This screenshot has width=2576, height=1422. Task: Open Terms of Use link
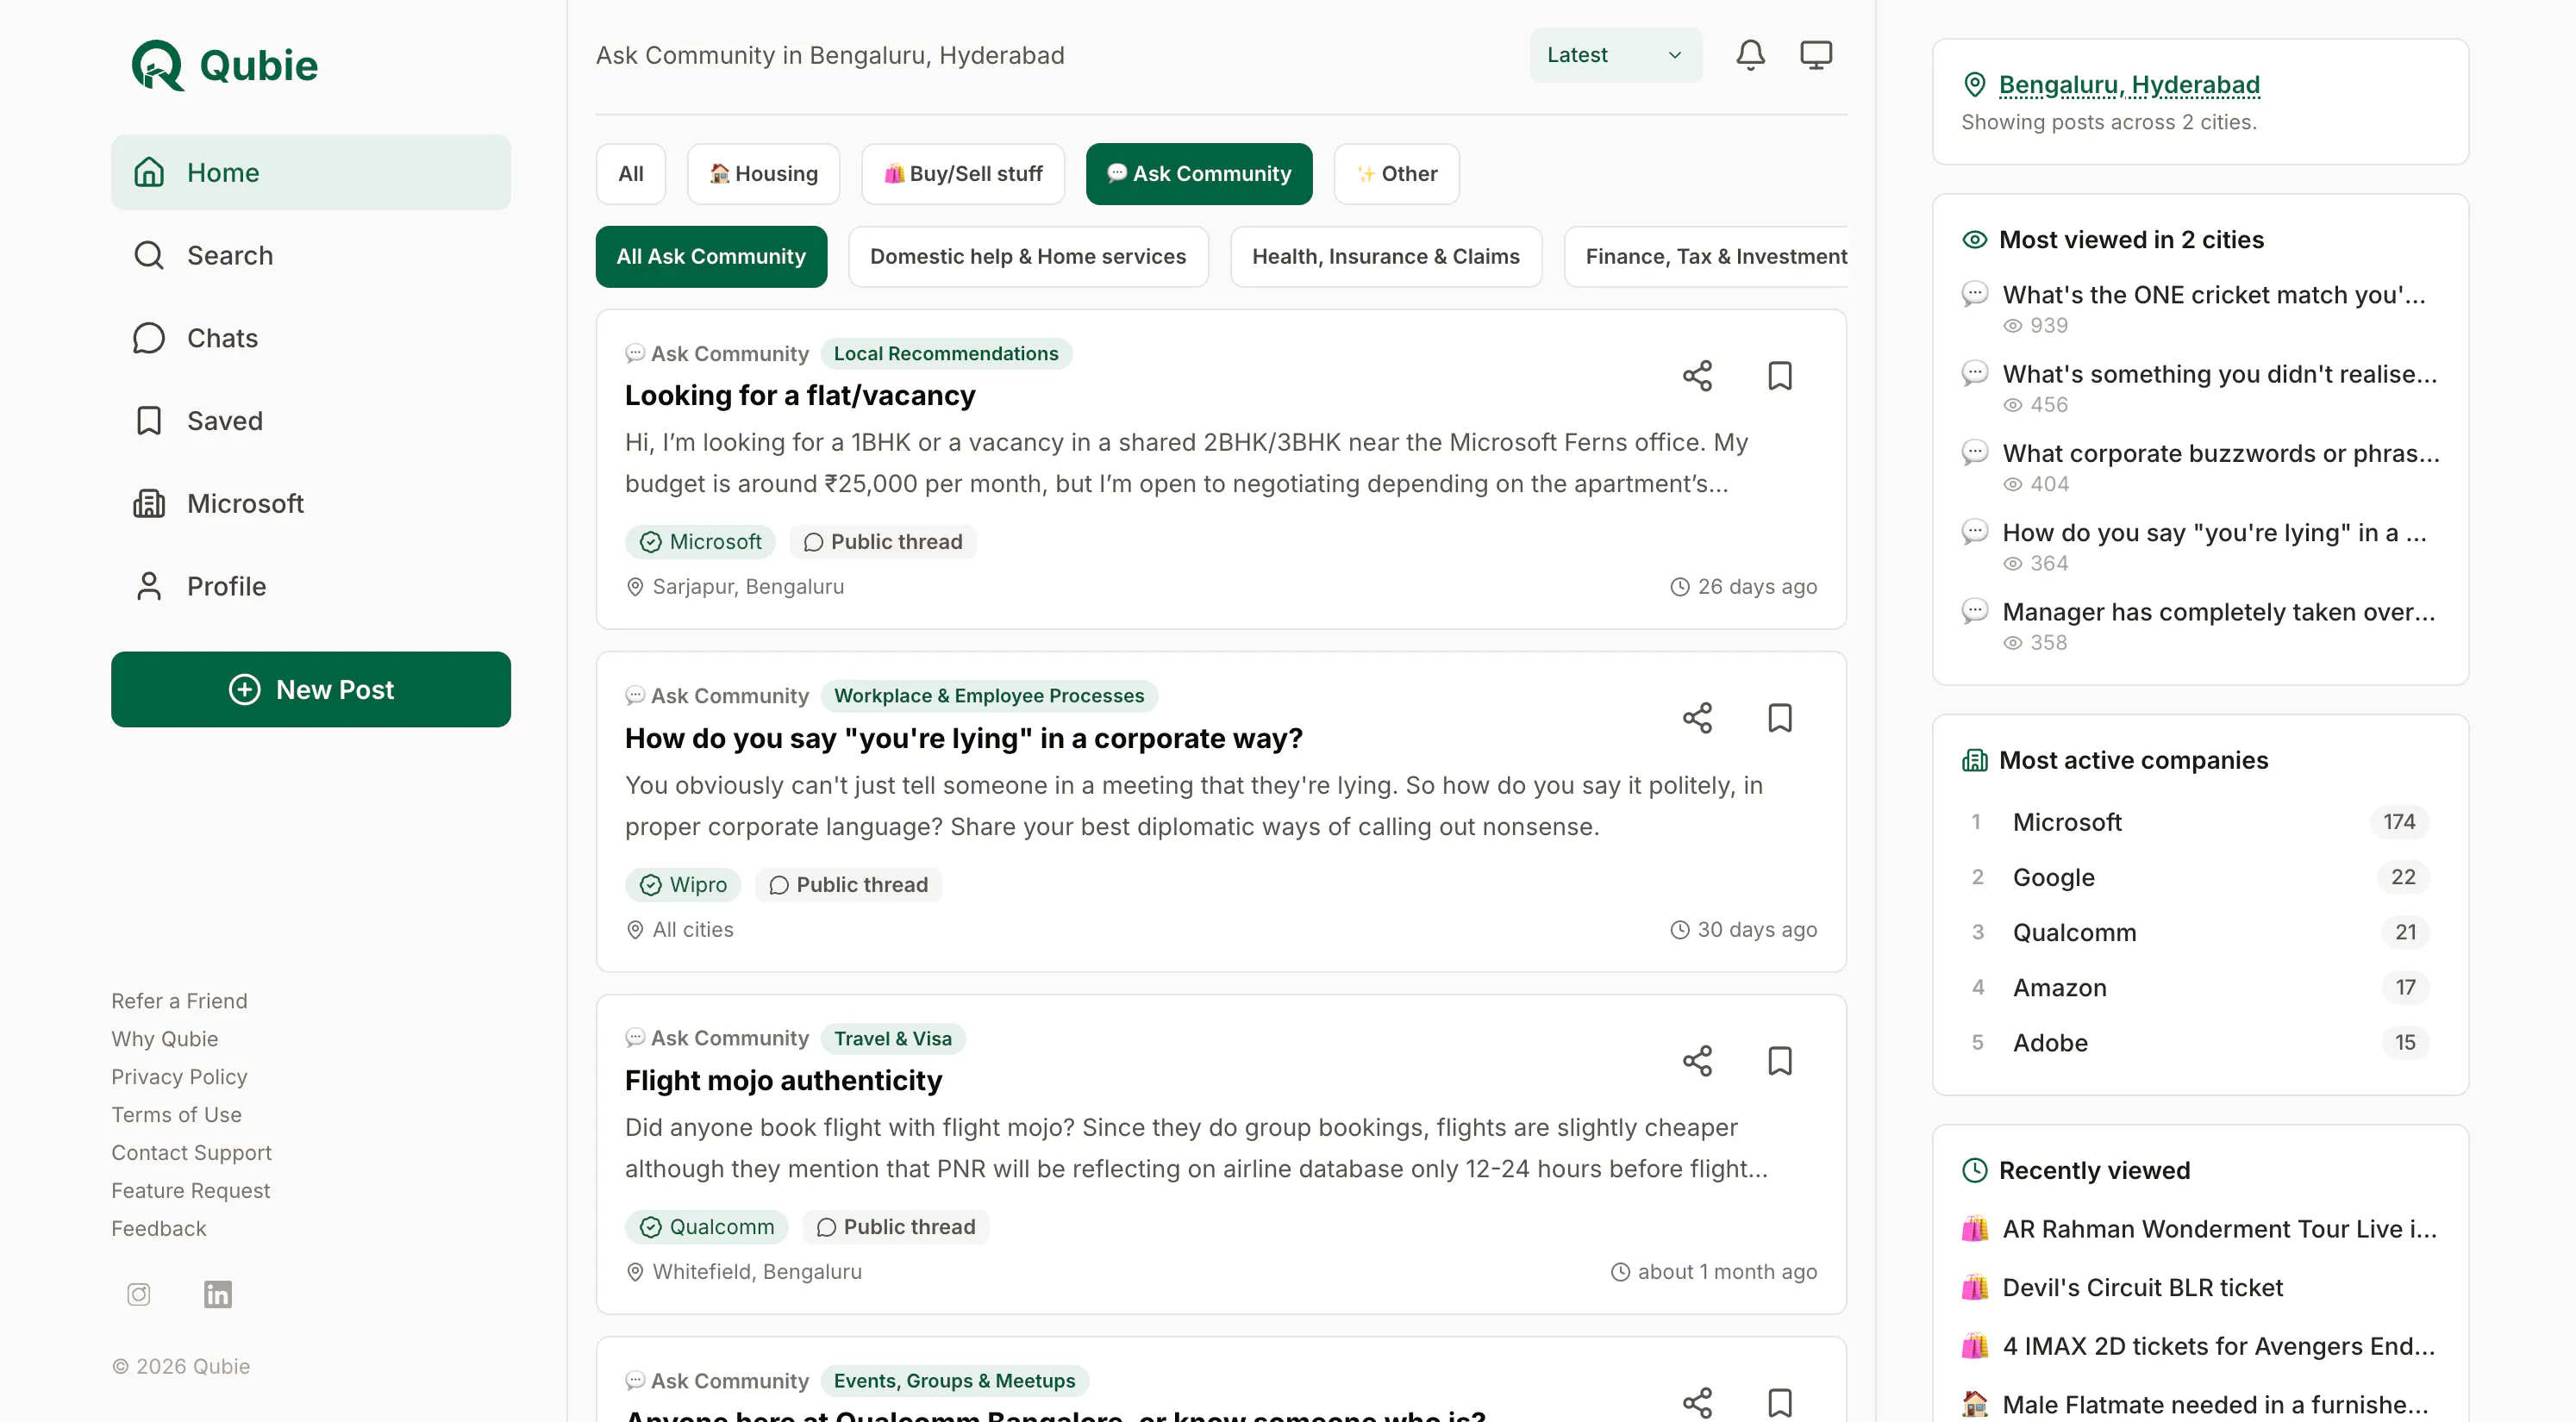(x=176, y=1115)
